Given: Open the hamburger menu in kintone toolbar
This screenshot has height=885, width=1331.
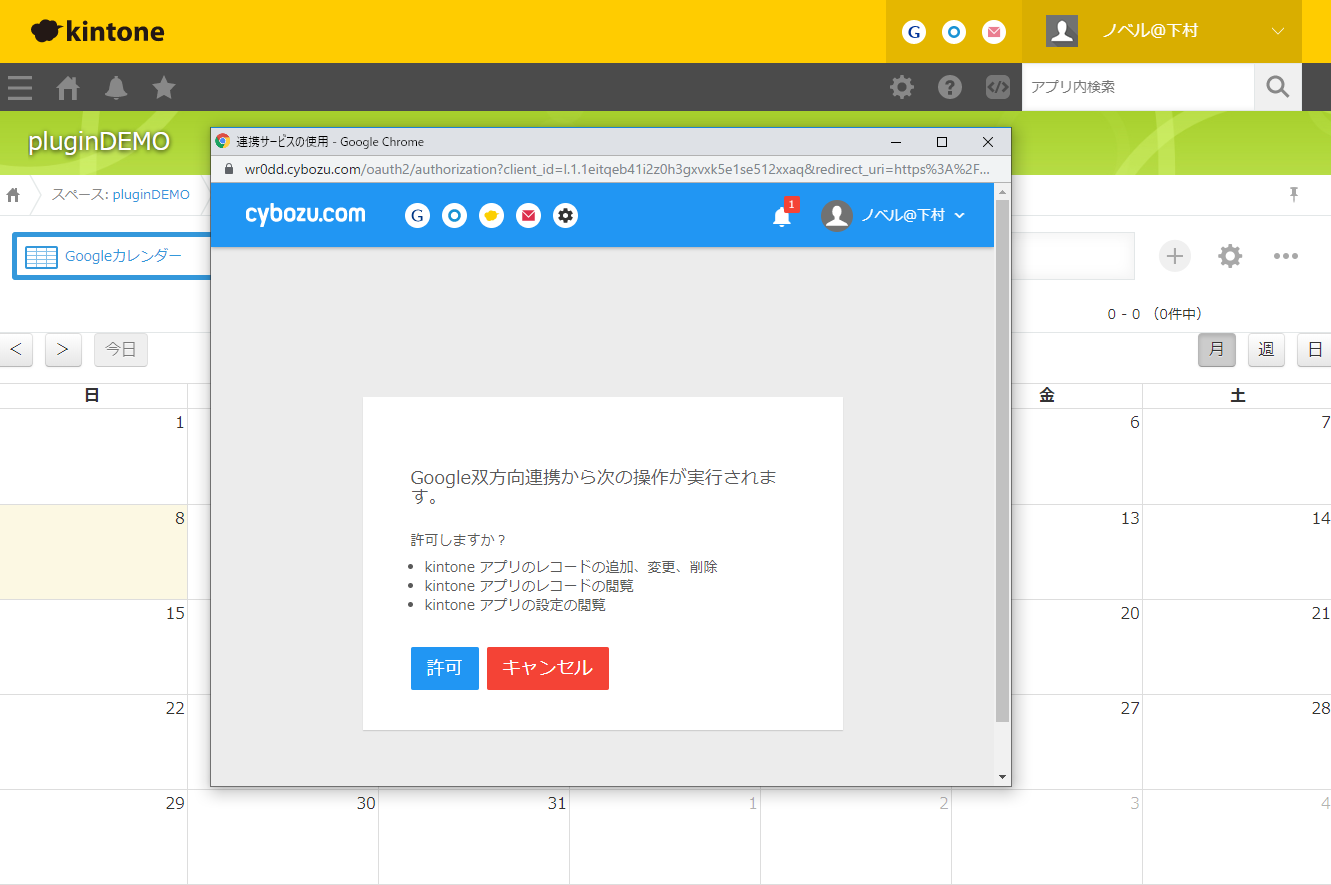Looking at the screenshot, I should tap(20, 87).
